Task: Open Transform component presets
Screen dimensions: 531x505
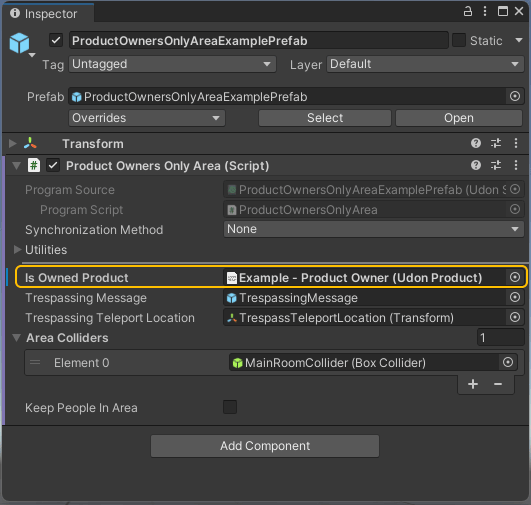Action: point(496,143)
